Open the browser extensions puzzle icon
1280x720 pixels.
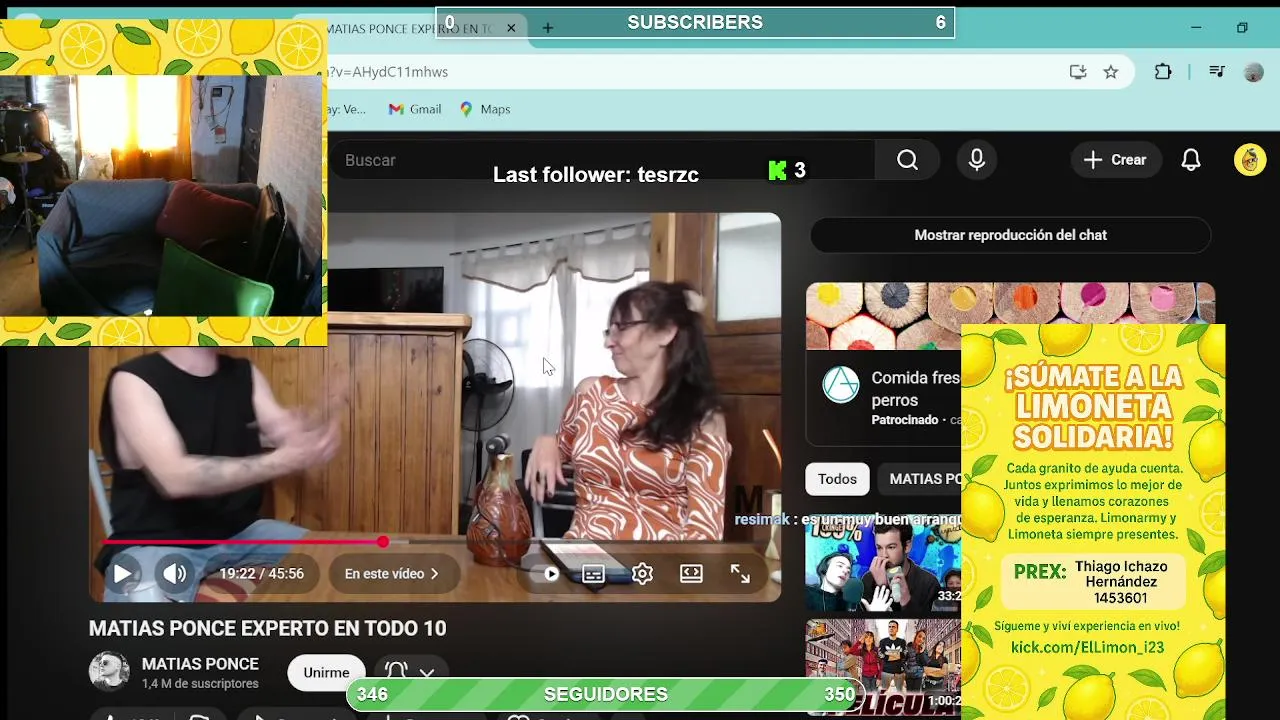tap(1163, 72)
